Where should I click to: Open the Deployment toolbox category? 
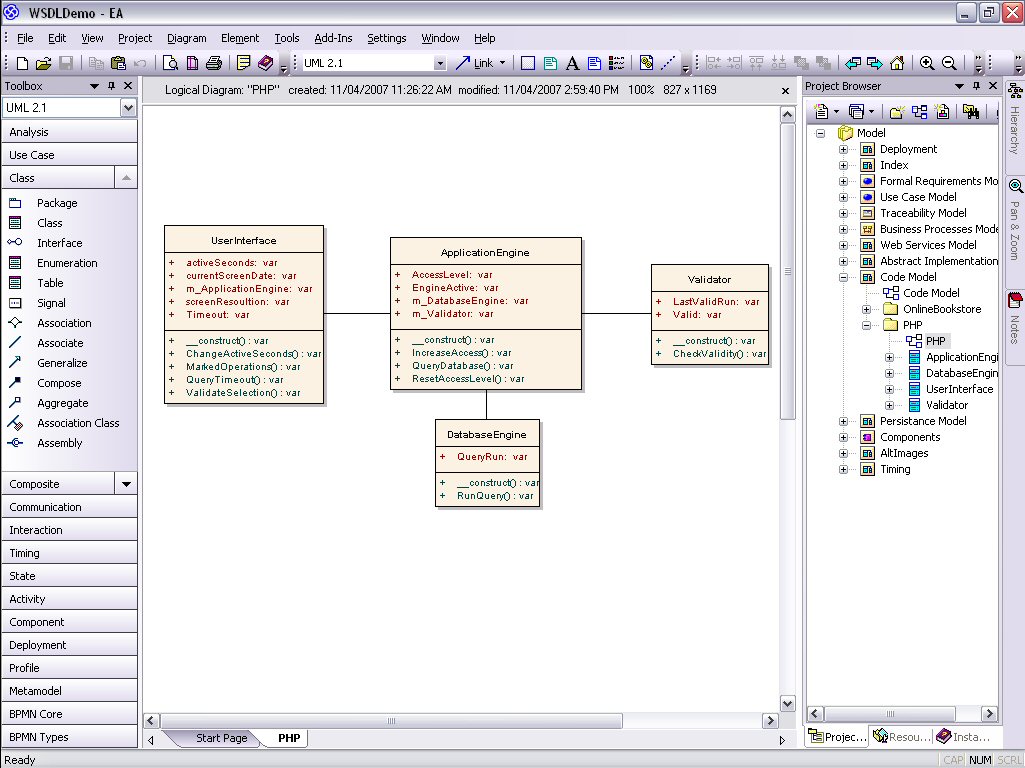69,645
